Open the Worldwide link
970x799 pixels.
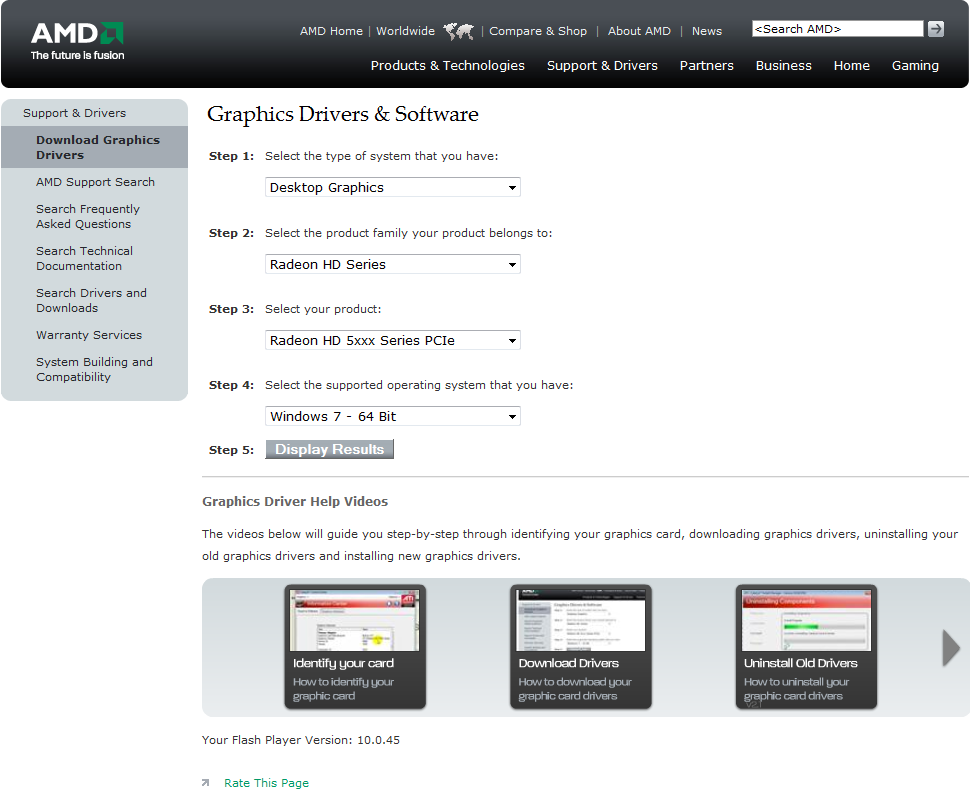point(405,31)
